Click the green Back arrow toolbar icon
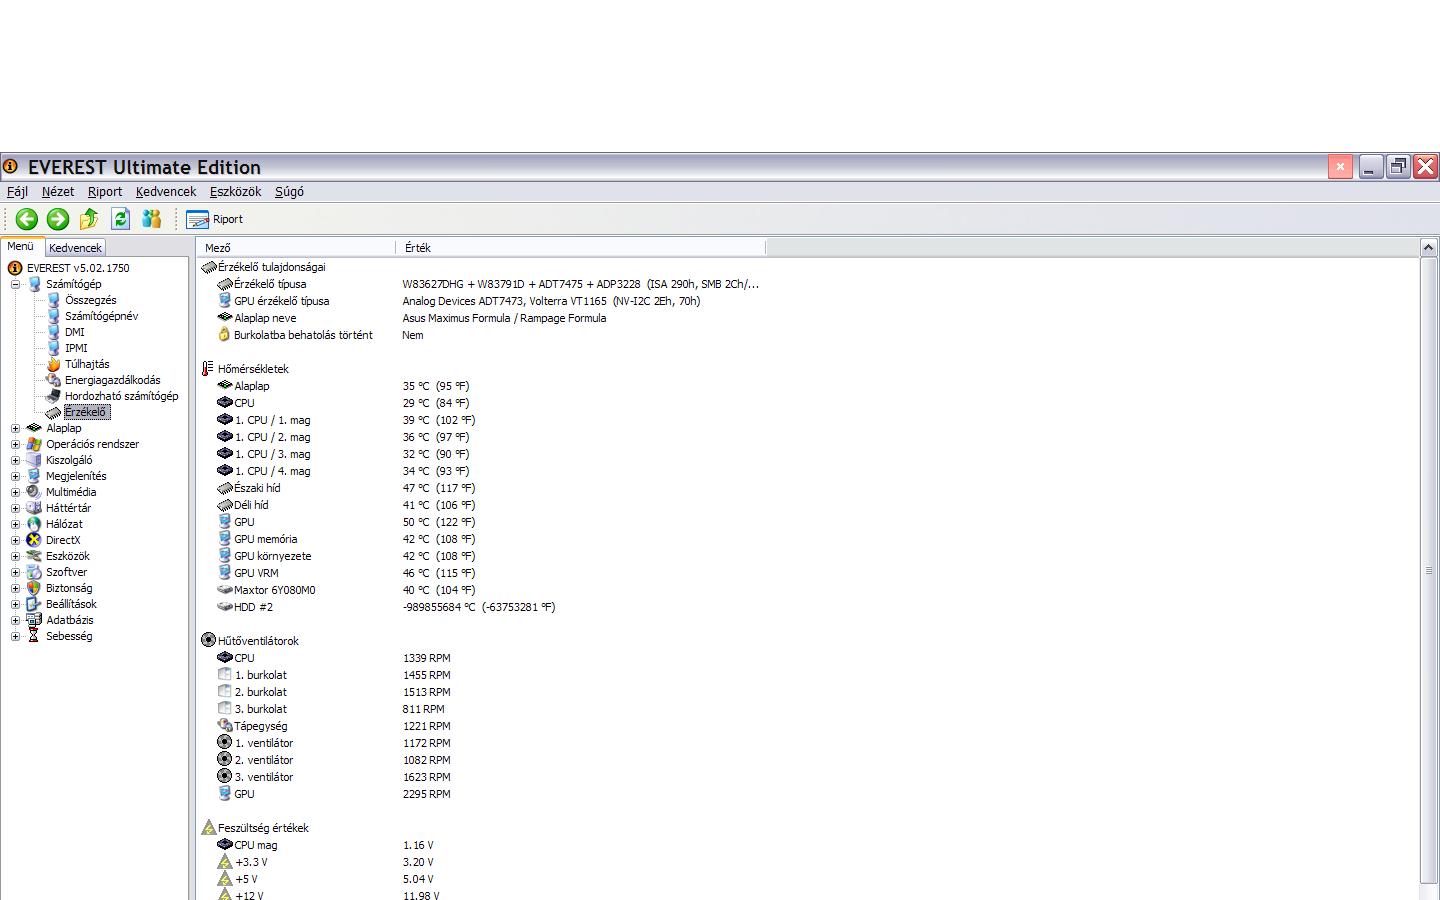The height and width of the screenshot is (900, 1440). tap(27, 219)
